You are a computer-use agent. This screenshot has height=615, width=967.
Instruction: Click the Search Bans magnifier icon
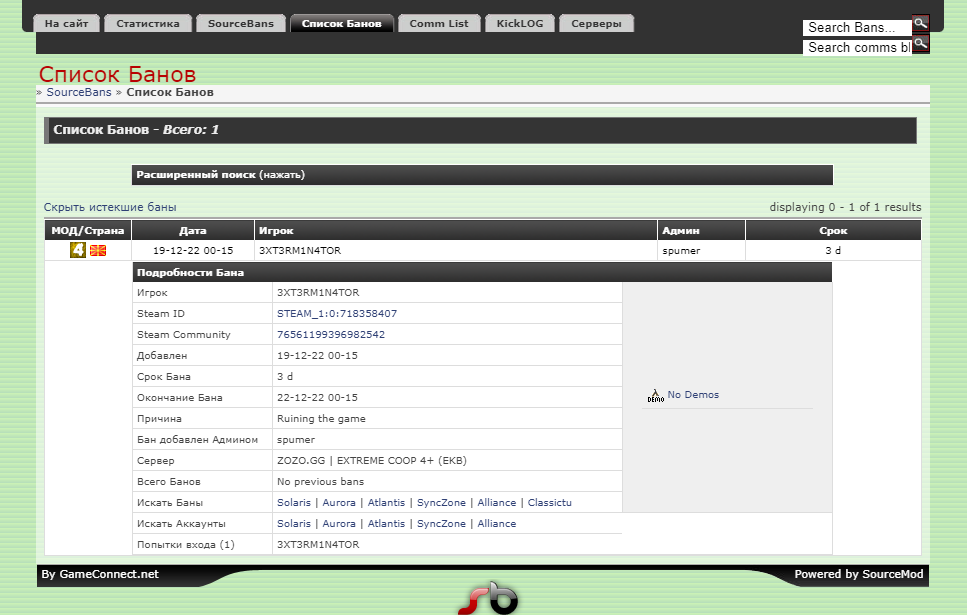click(921, 23)
